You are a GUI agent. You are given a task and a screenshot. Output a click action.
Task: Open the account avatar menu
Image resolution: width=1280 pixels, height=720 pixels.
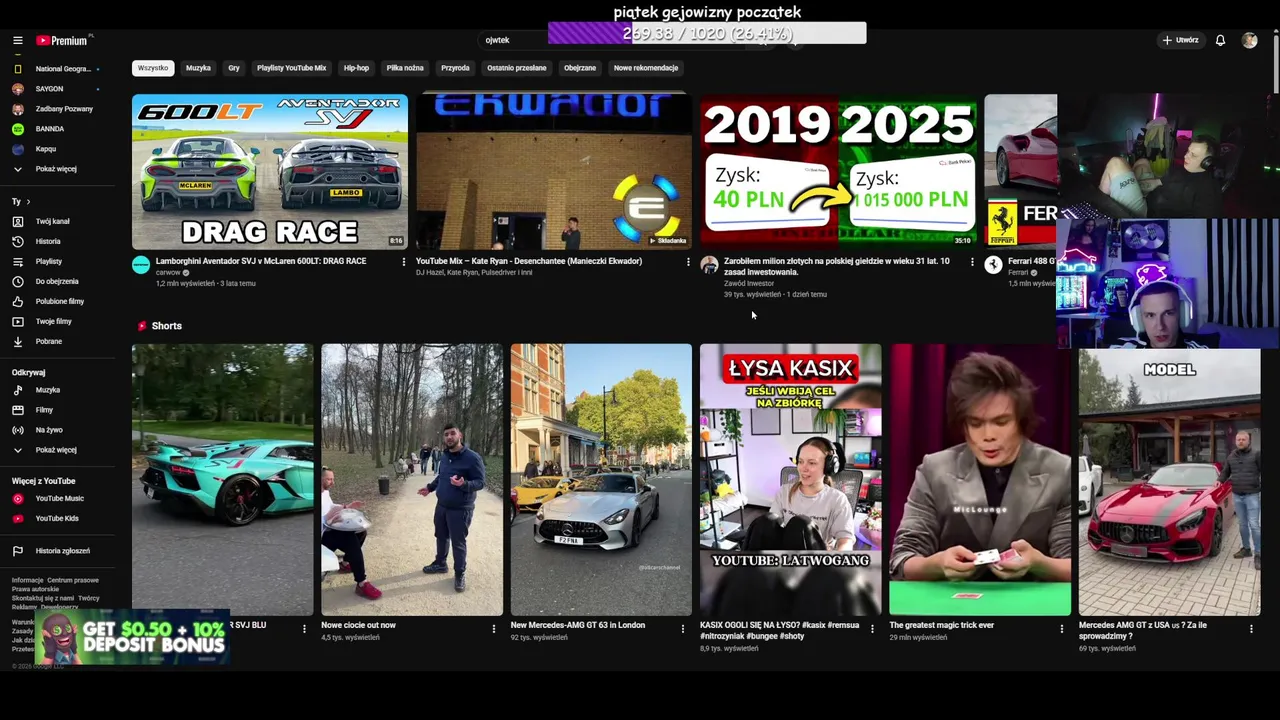tap(1249, 40)
